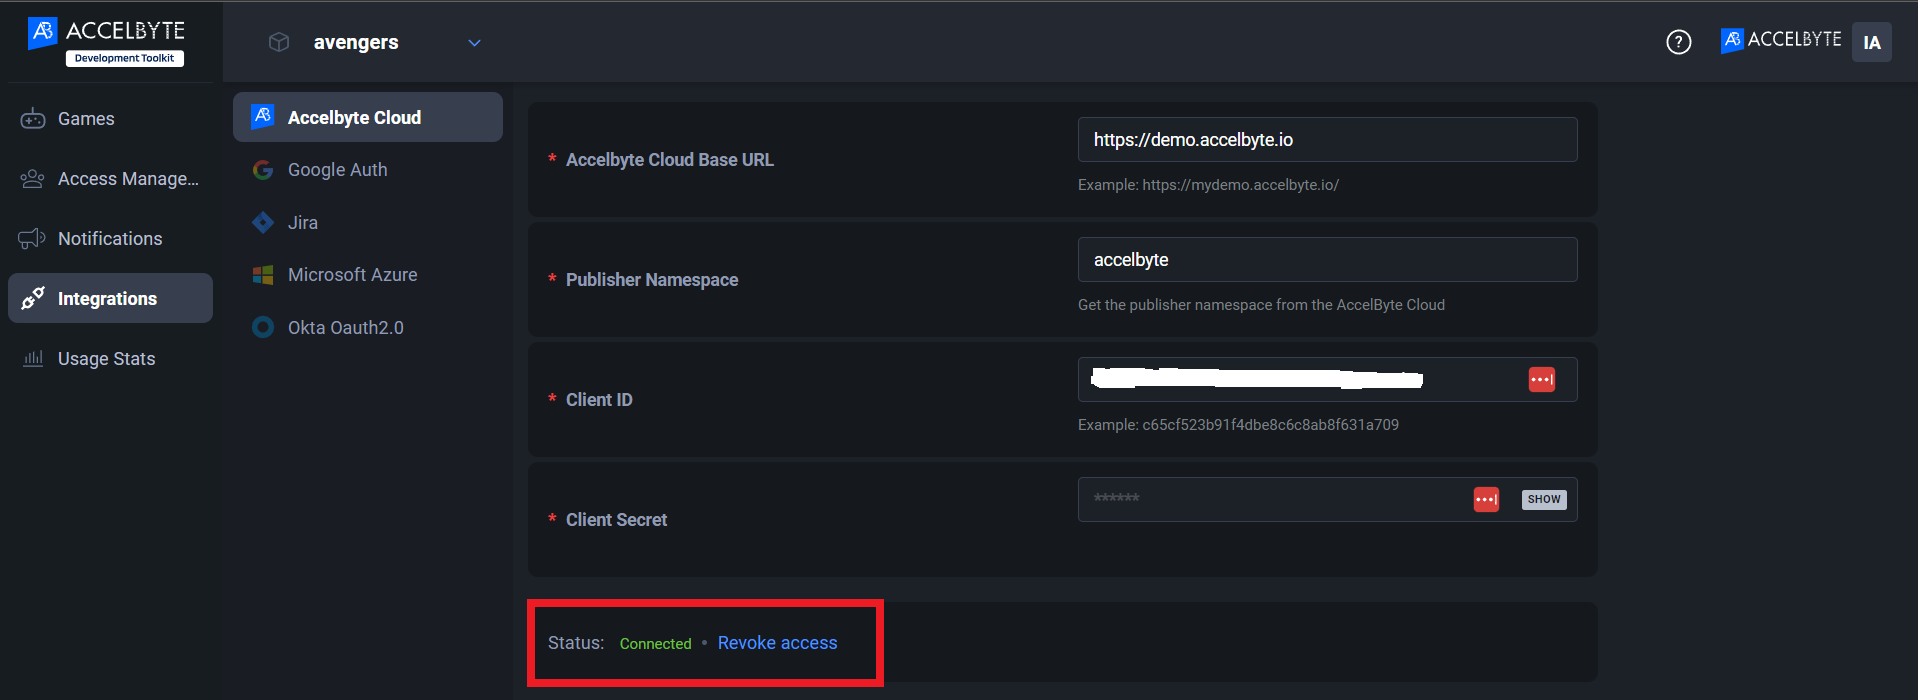Open the IA user avatar menu
Image resolution: width=1918 pixels, height=700 pixels.
point(1872,42)
